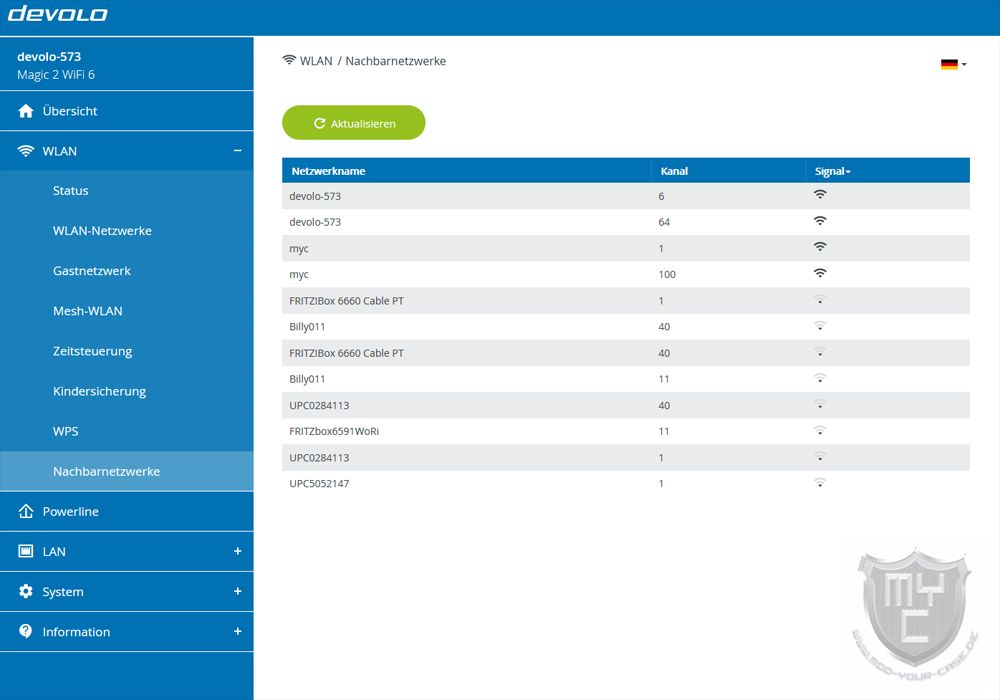Screen dimensions: 1000x700
Task: Click signal icon for Billy011 channel 40
Action: click(x=820, y=326)
